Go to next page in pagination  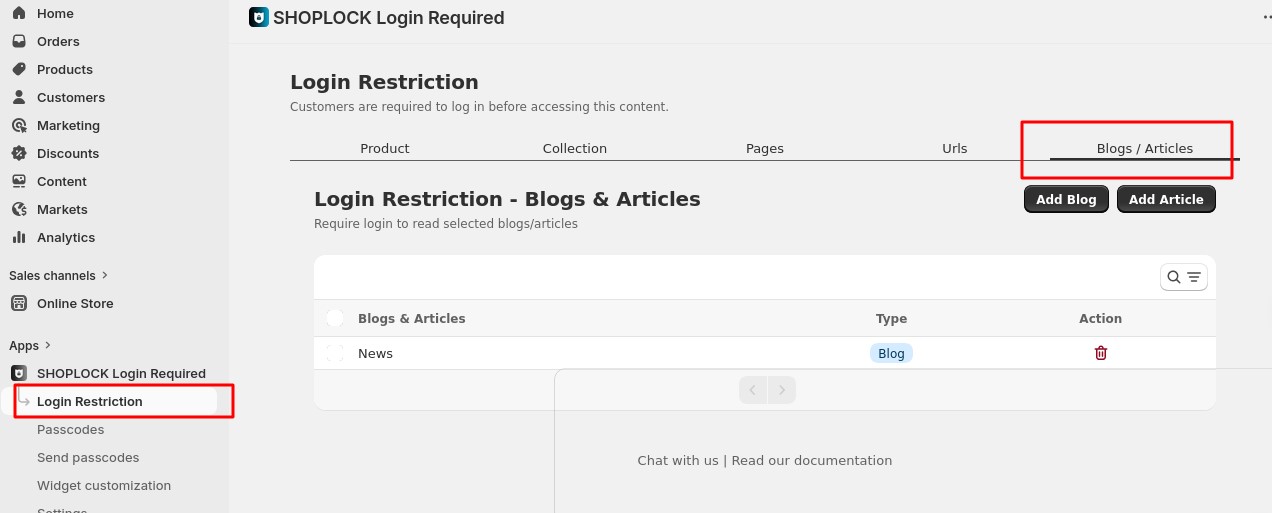(782, 390)
